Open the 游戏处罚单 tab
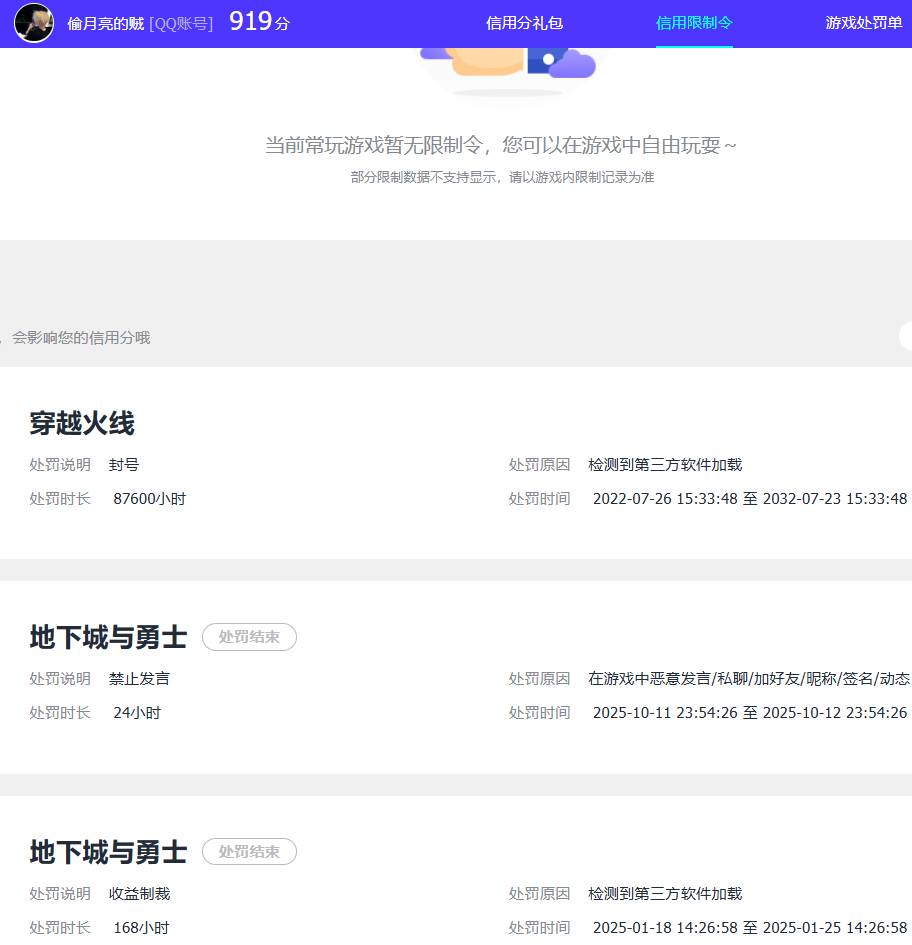Viewport: 912px width, 945px height. (863, 22)
